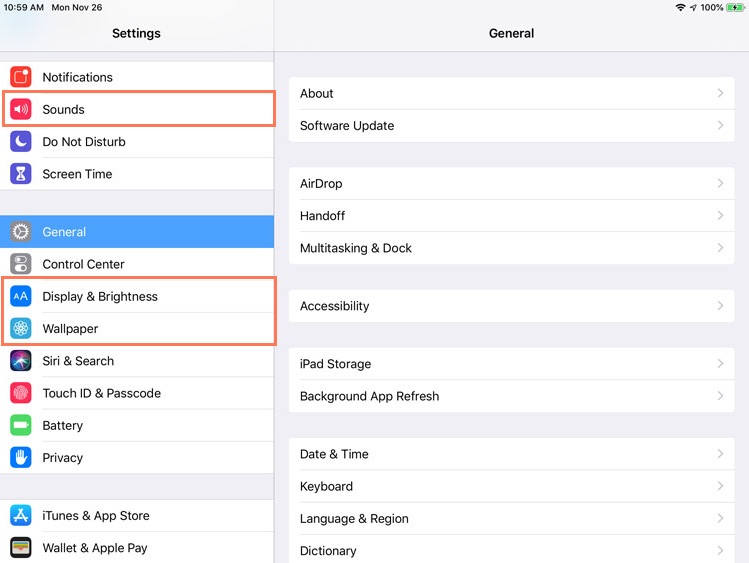Viewport: 749px width, 563px height.
Task: Open the iPad Storage row
Action: click(x=510, y=364)
